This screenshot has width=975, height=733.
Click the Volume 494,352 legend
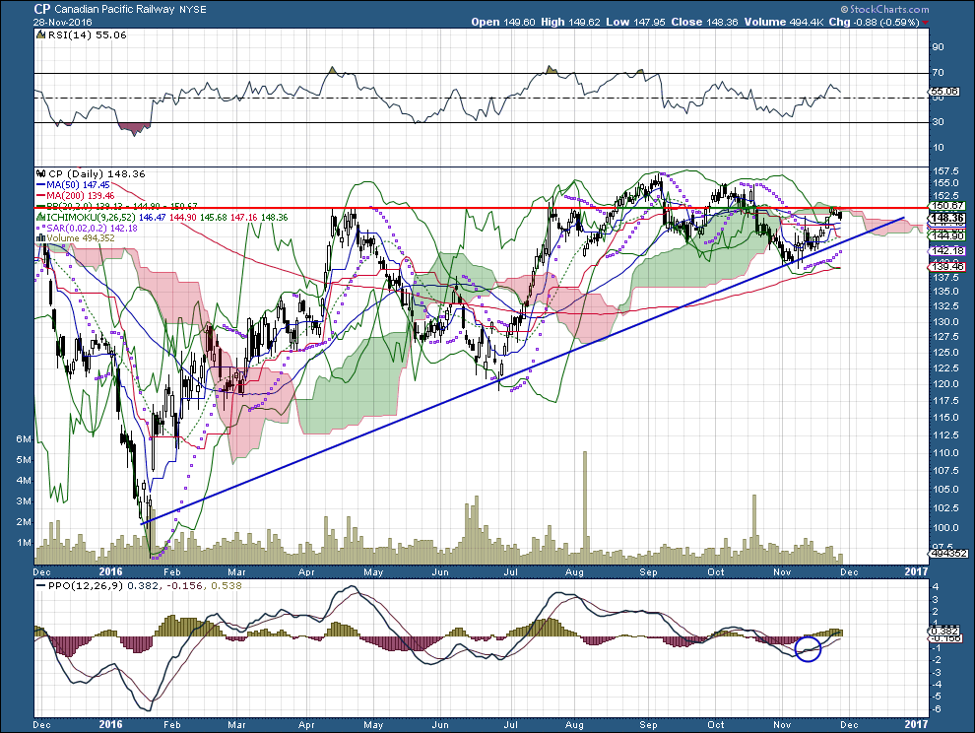[x=81, y=238]
